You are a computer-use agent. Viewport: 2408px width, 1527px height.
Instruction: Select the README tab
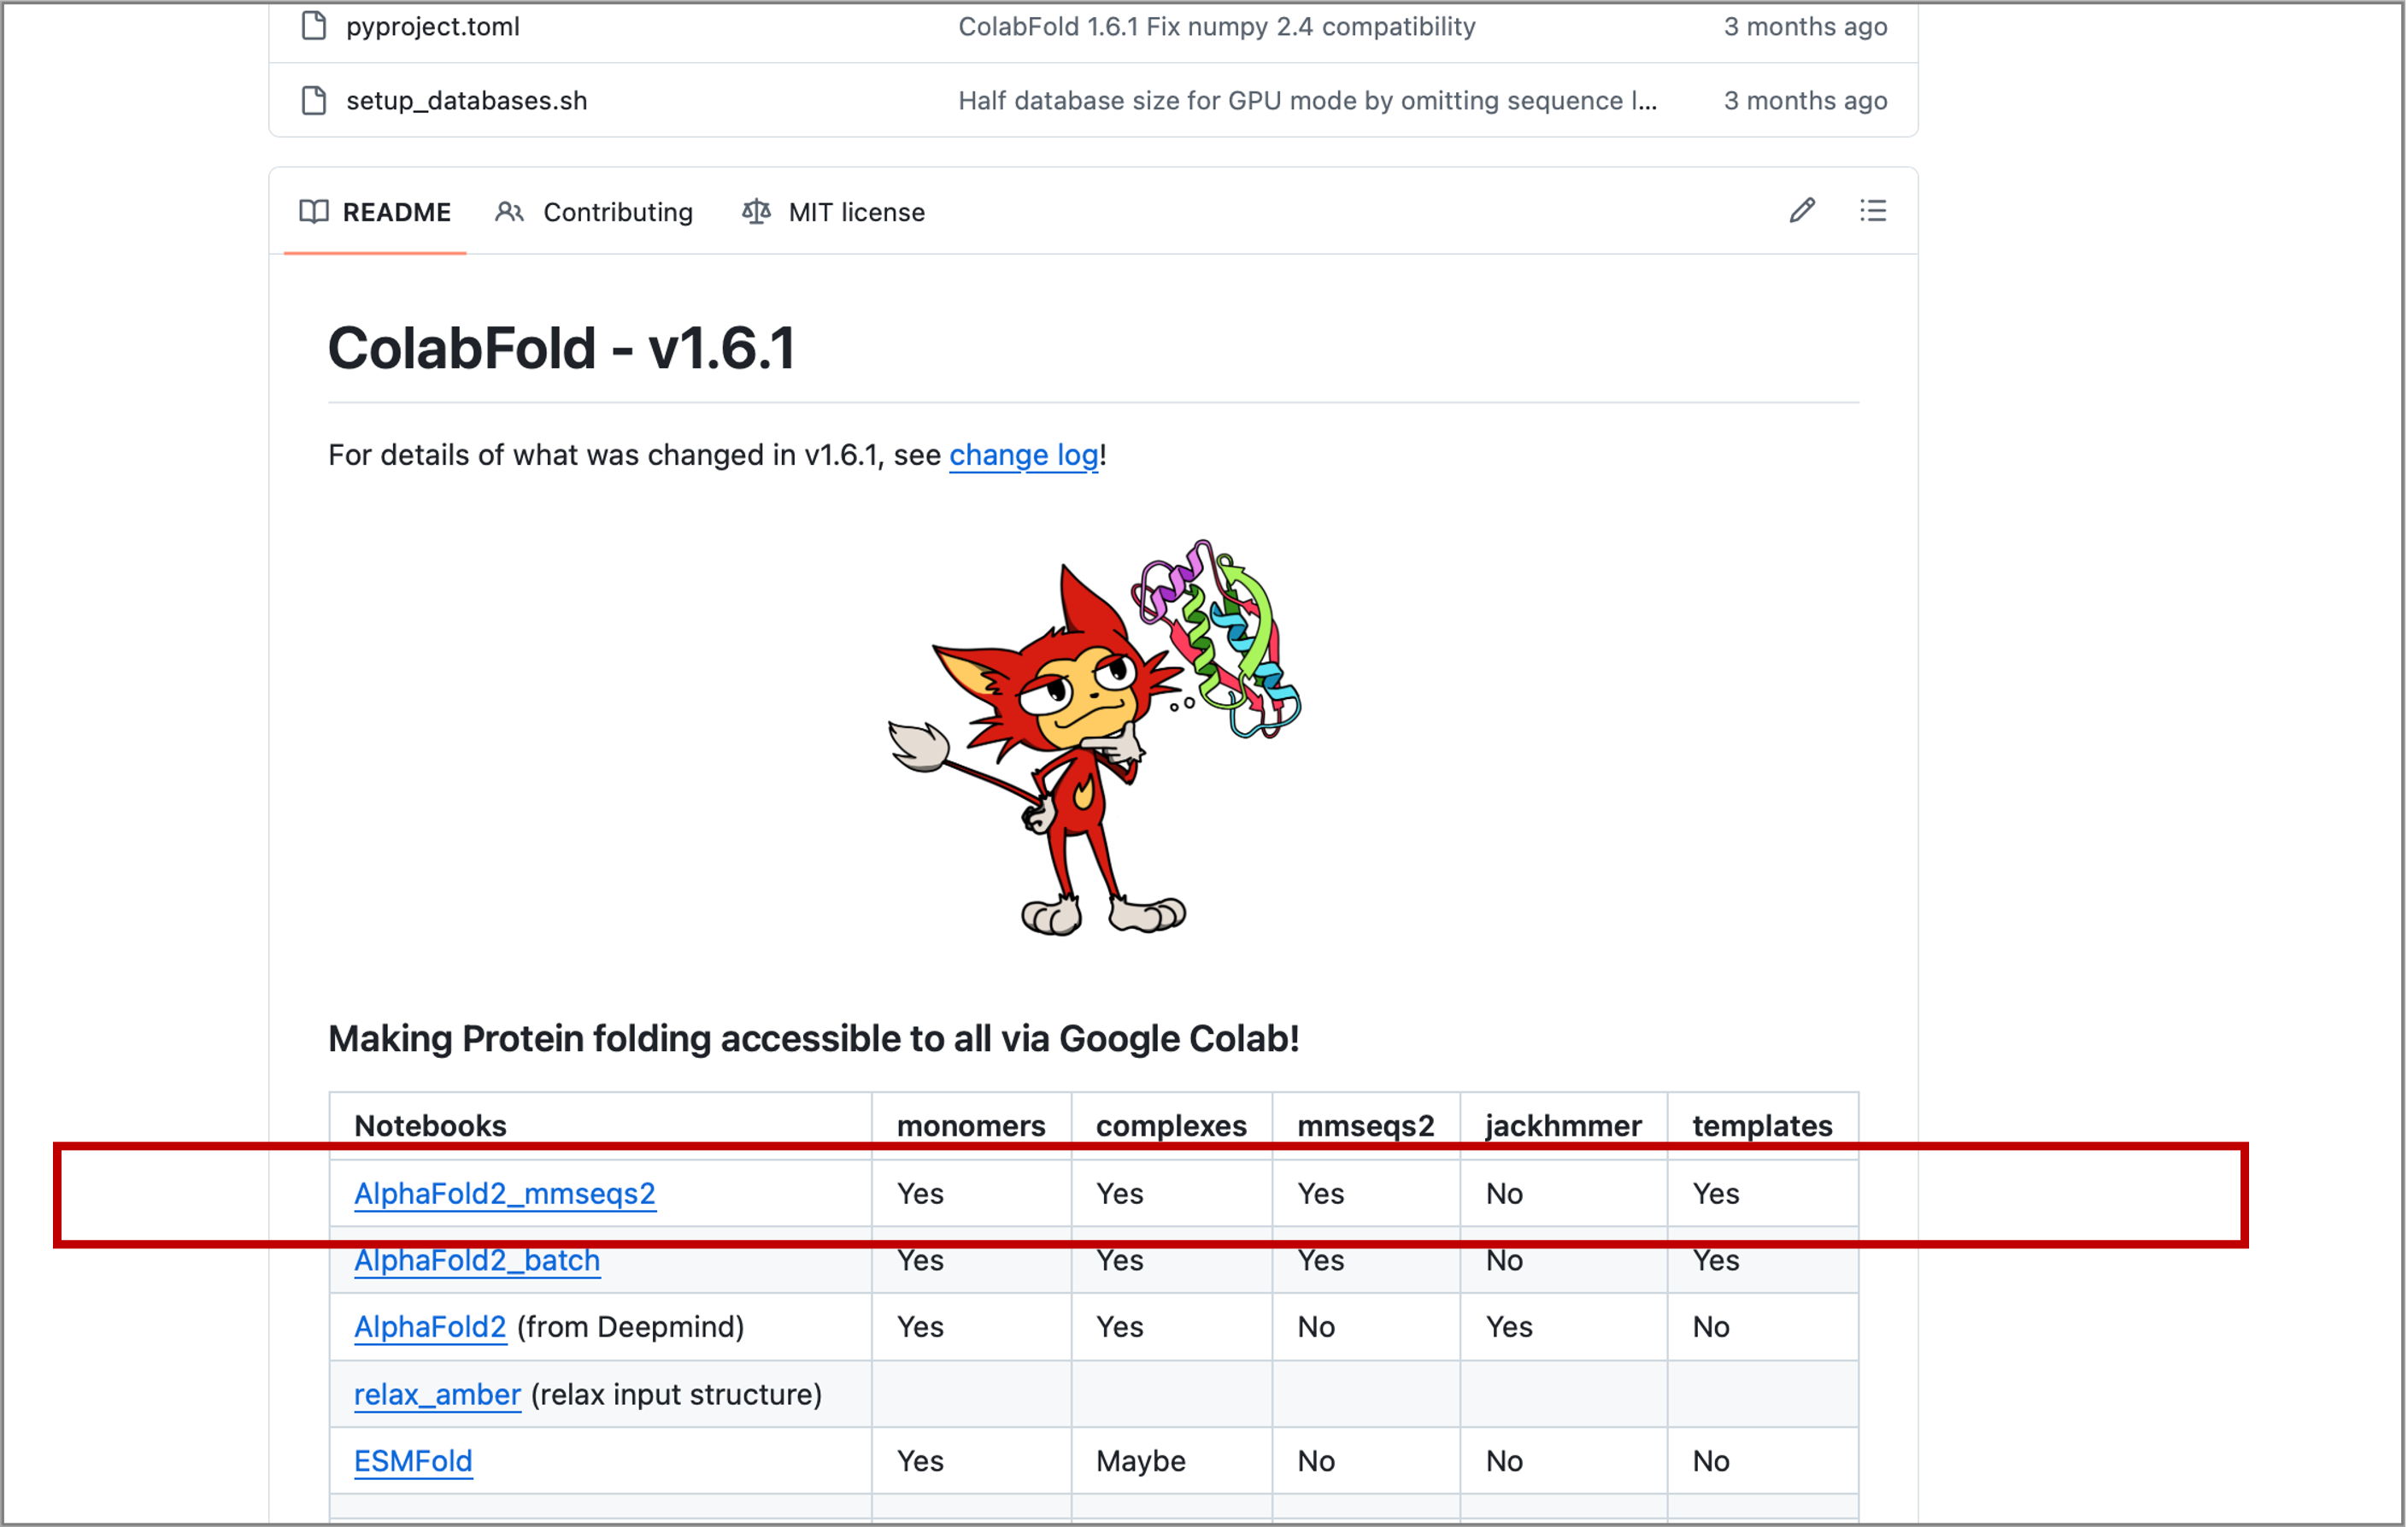pyautogui.click(x=375, y=212)
